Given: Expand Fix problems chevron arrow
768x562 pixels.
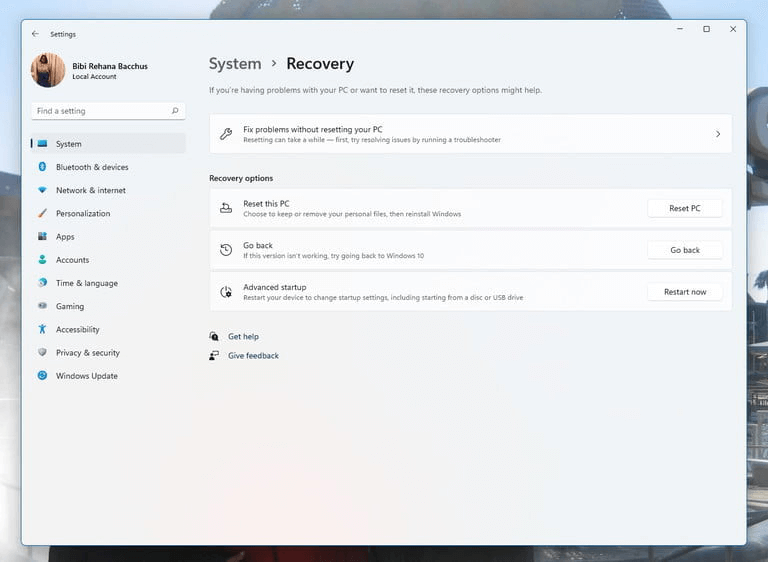Looking at the screenshot, I should (718, 134).
